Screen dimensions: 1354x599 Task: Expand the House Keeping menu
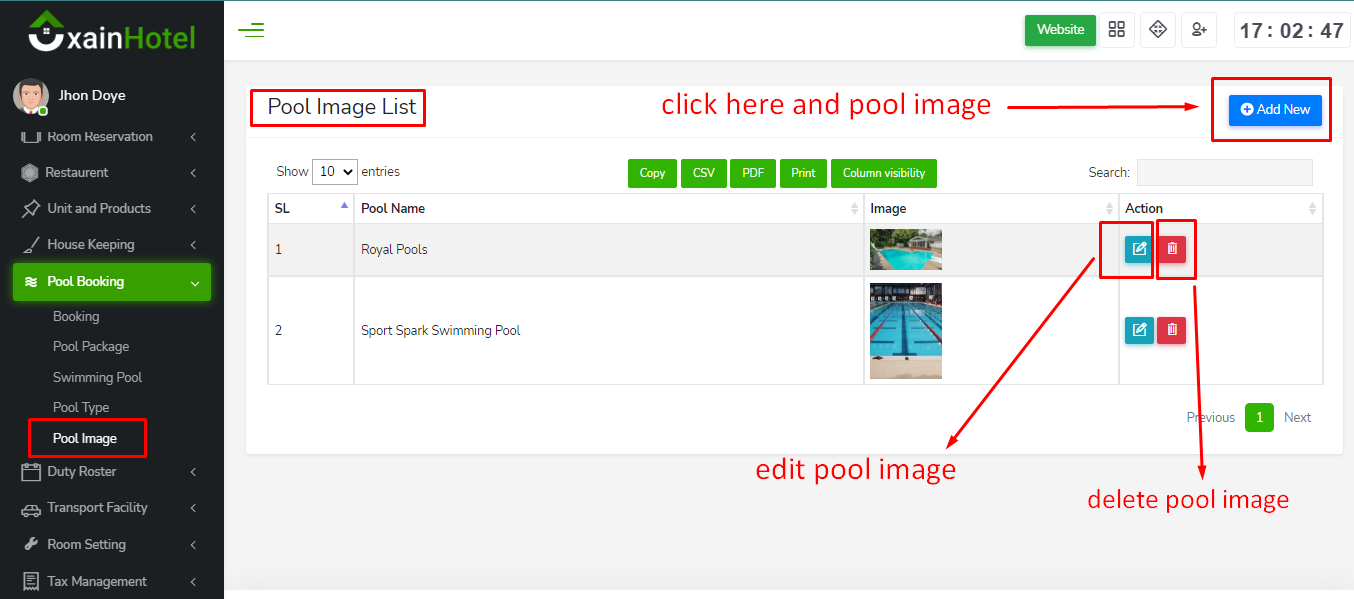[110, 245]
